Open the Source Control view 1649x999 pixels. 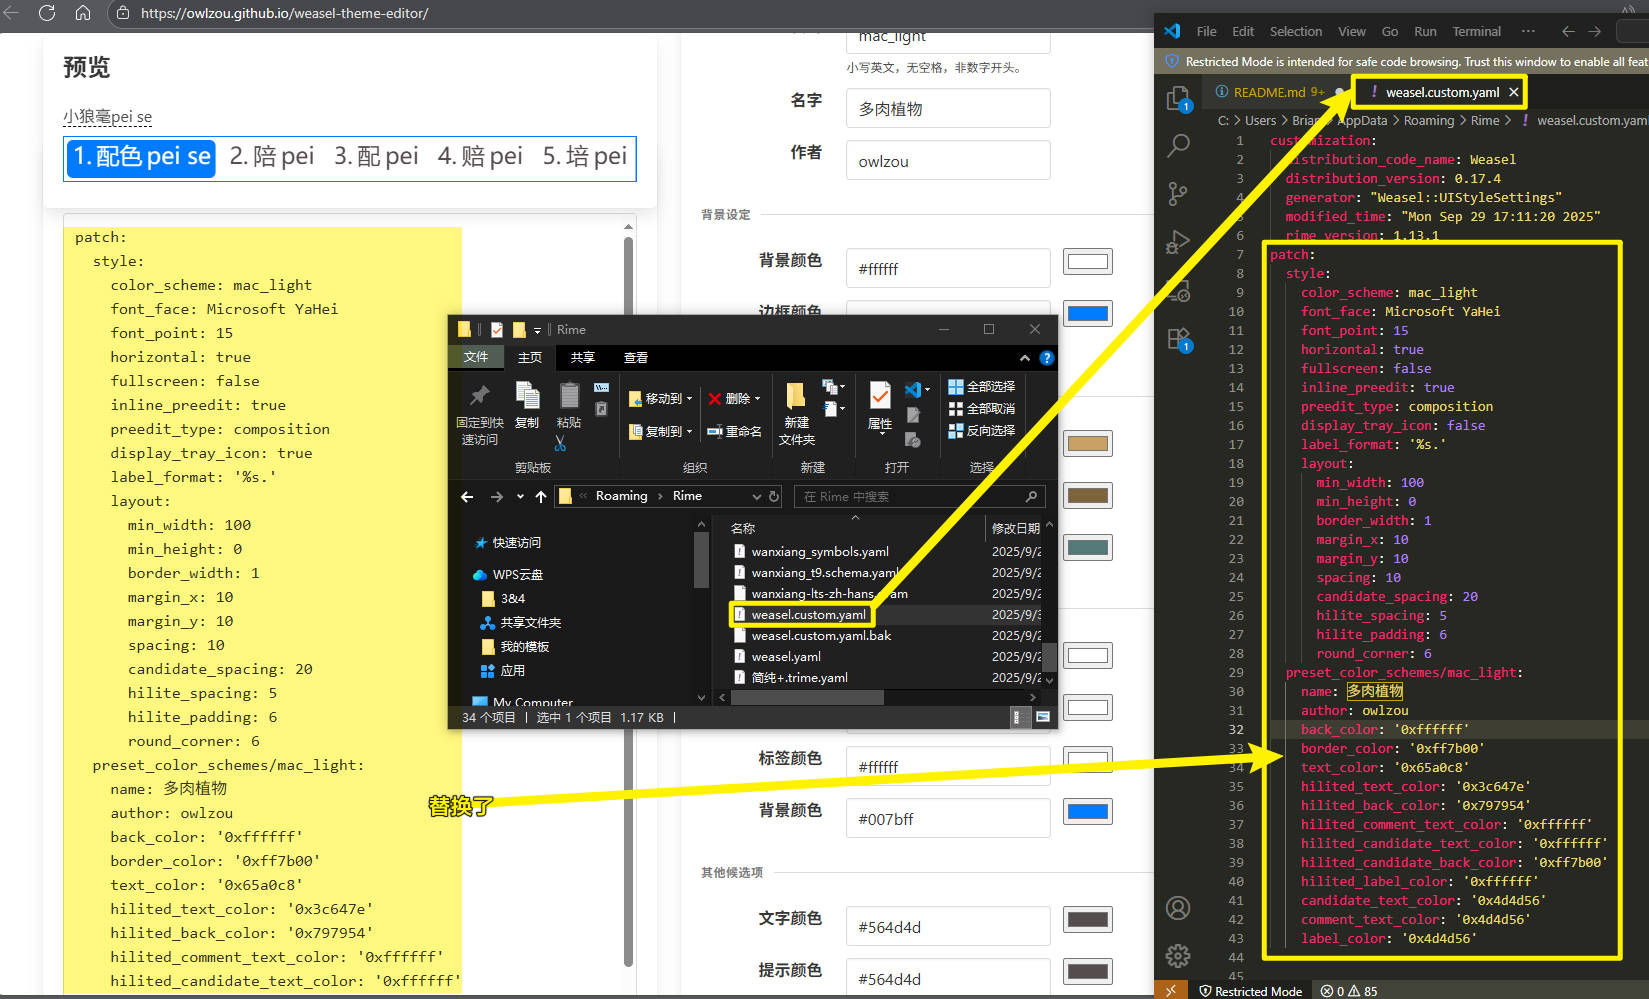coord(1179,194)
